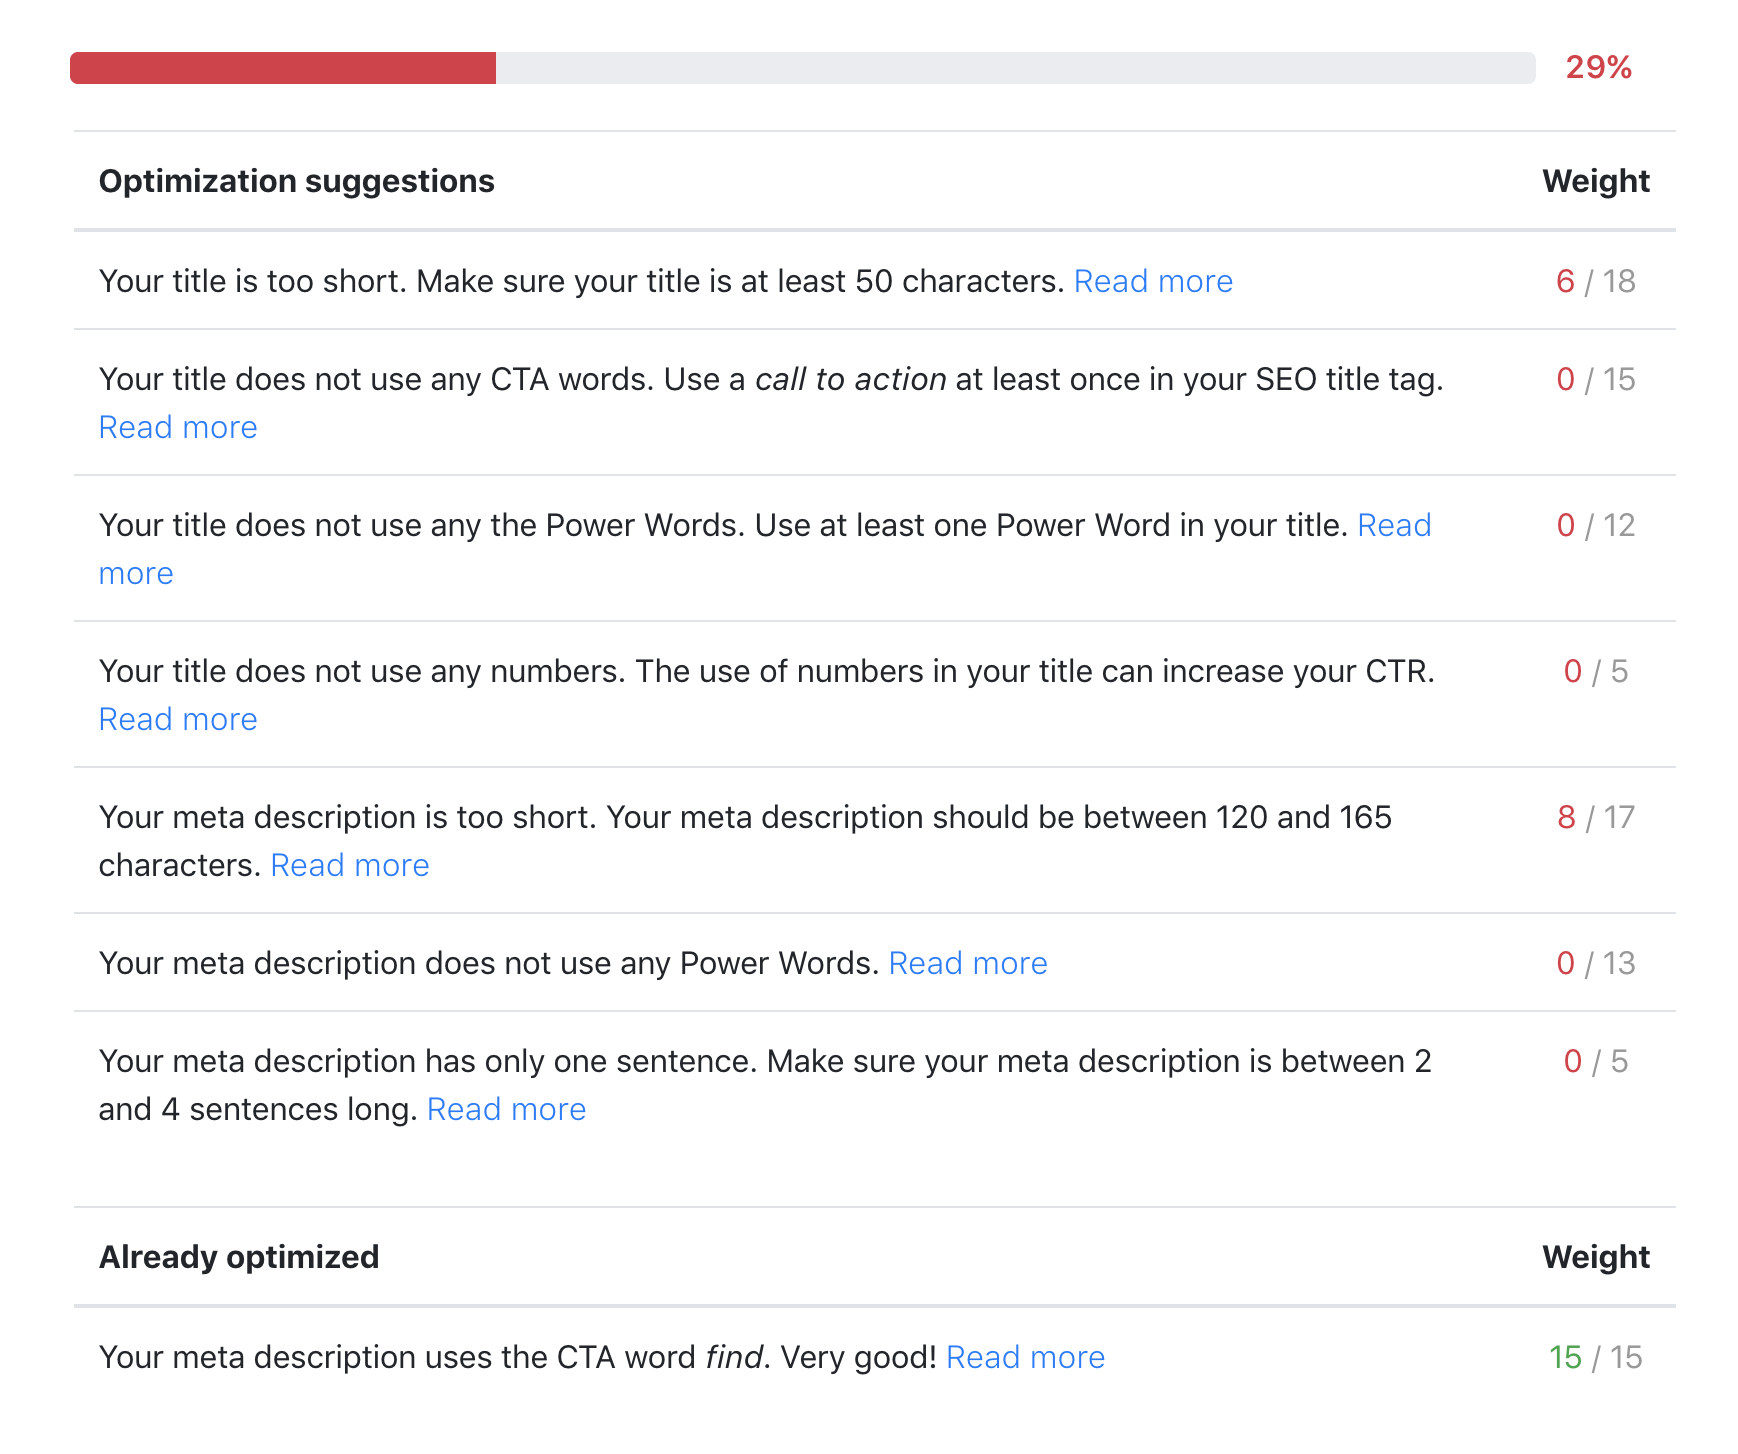Image resolution: width=1738 pixels, height=1454 pixels.
Task: Open Read more link for title too short
Action: click(1153, 281)
